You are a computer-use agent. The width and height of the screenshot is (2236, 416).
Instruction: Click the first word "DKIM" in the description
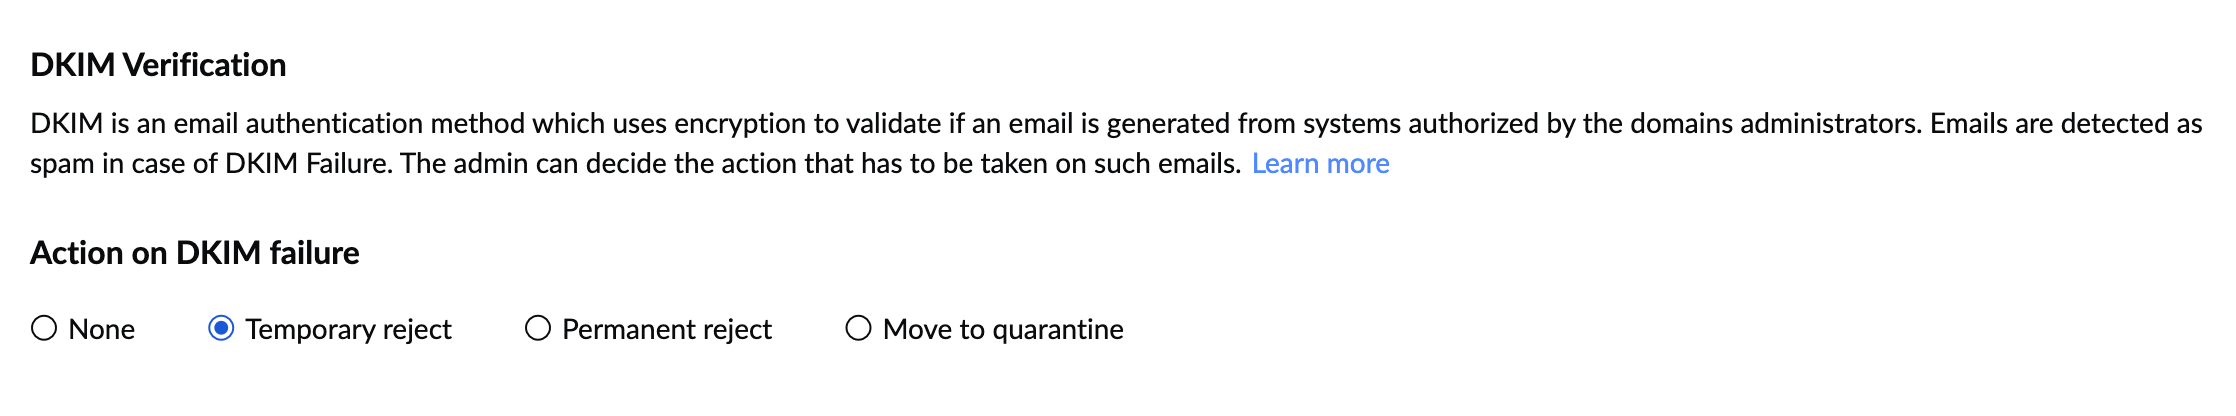click(x=66, y=123)
